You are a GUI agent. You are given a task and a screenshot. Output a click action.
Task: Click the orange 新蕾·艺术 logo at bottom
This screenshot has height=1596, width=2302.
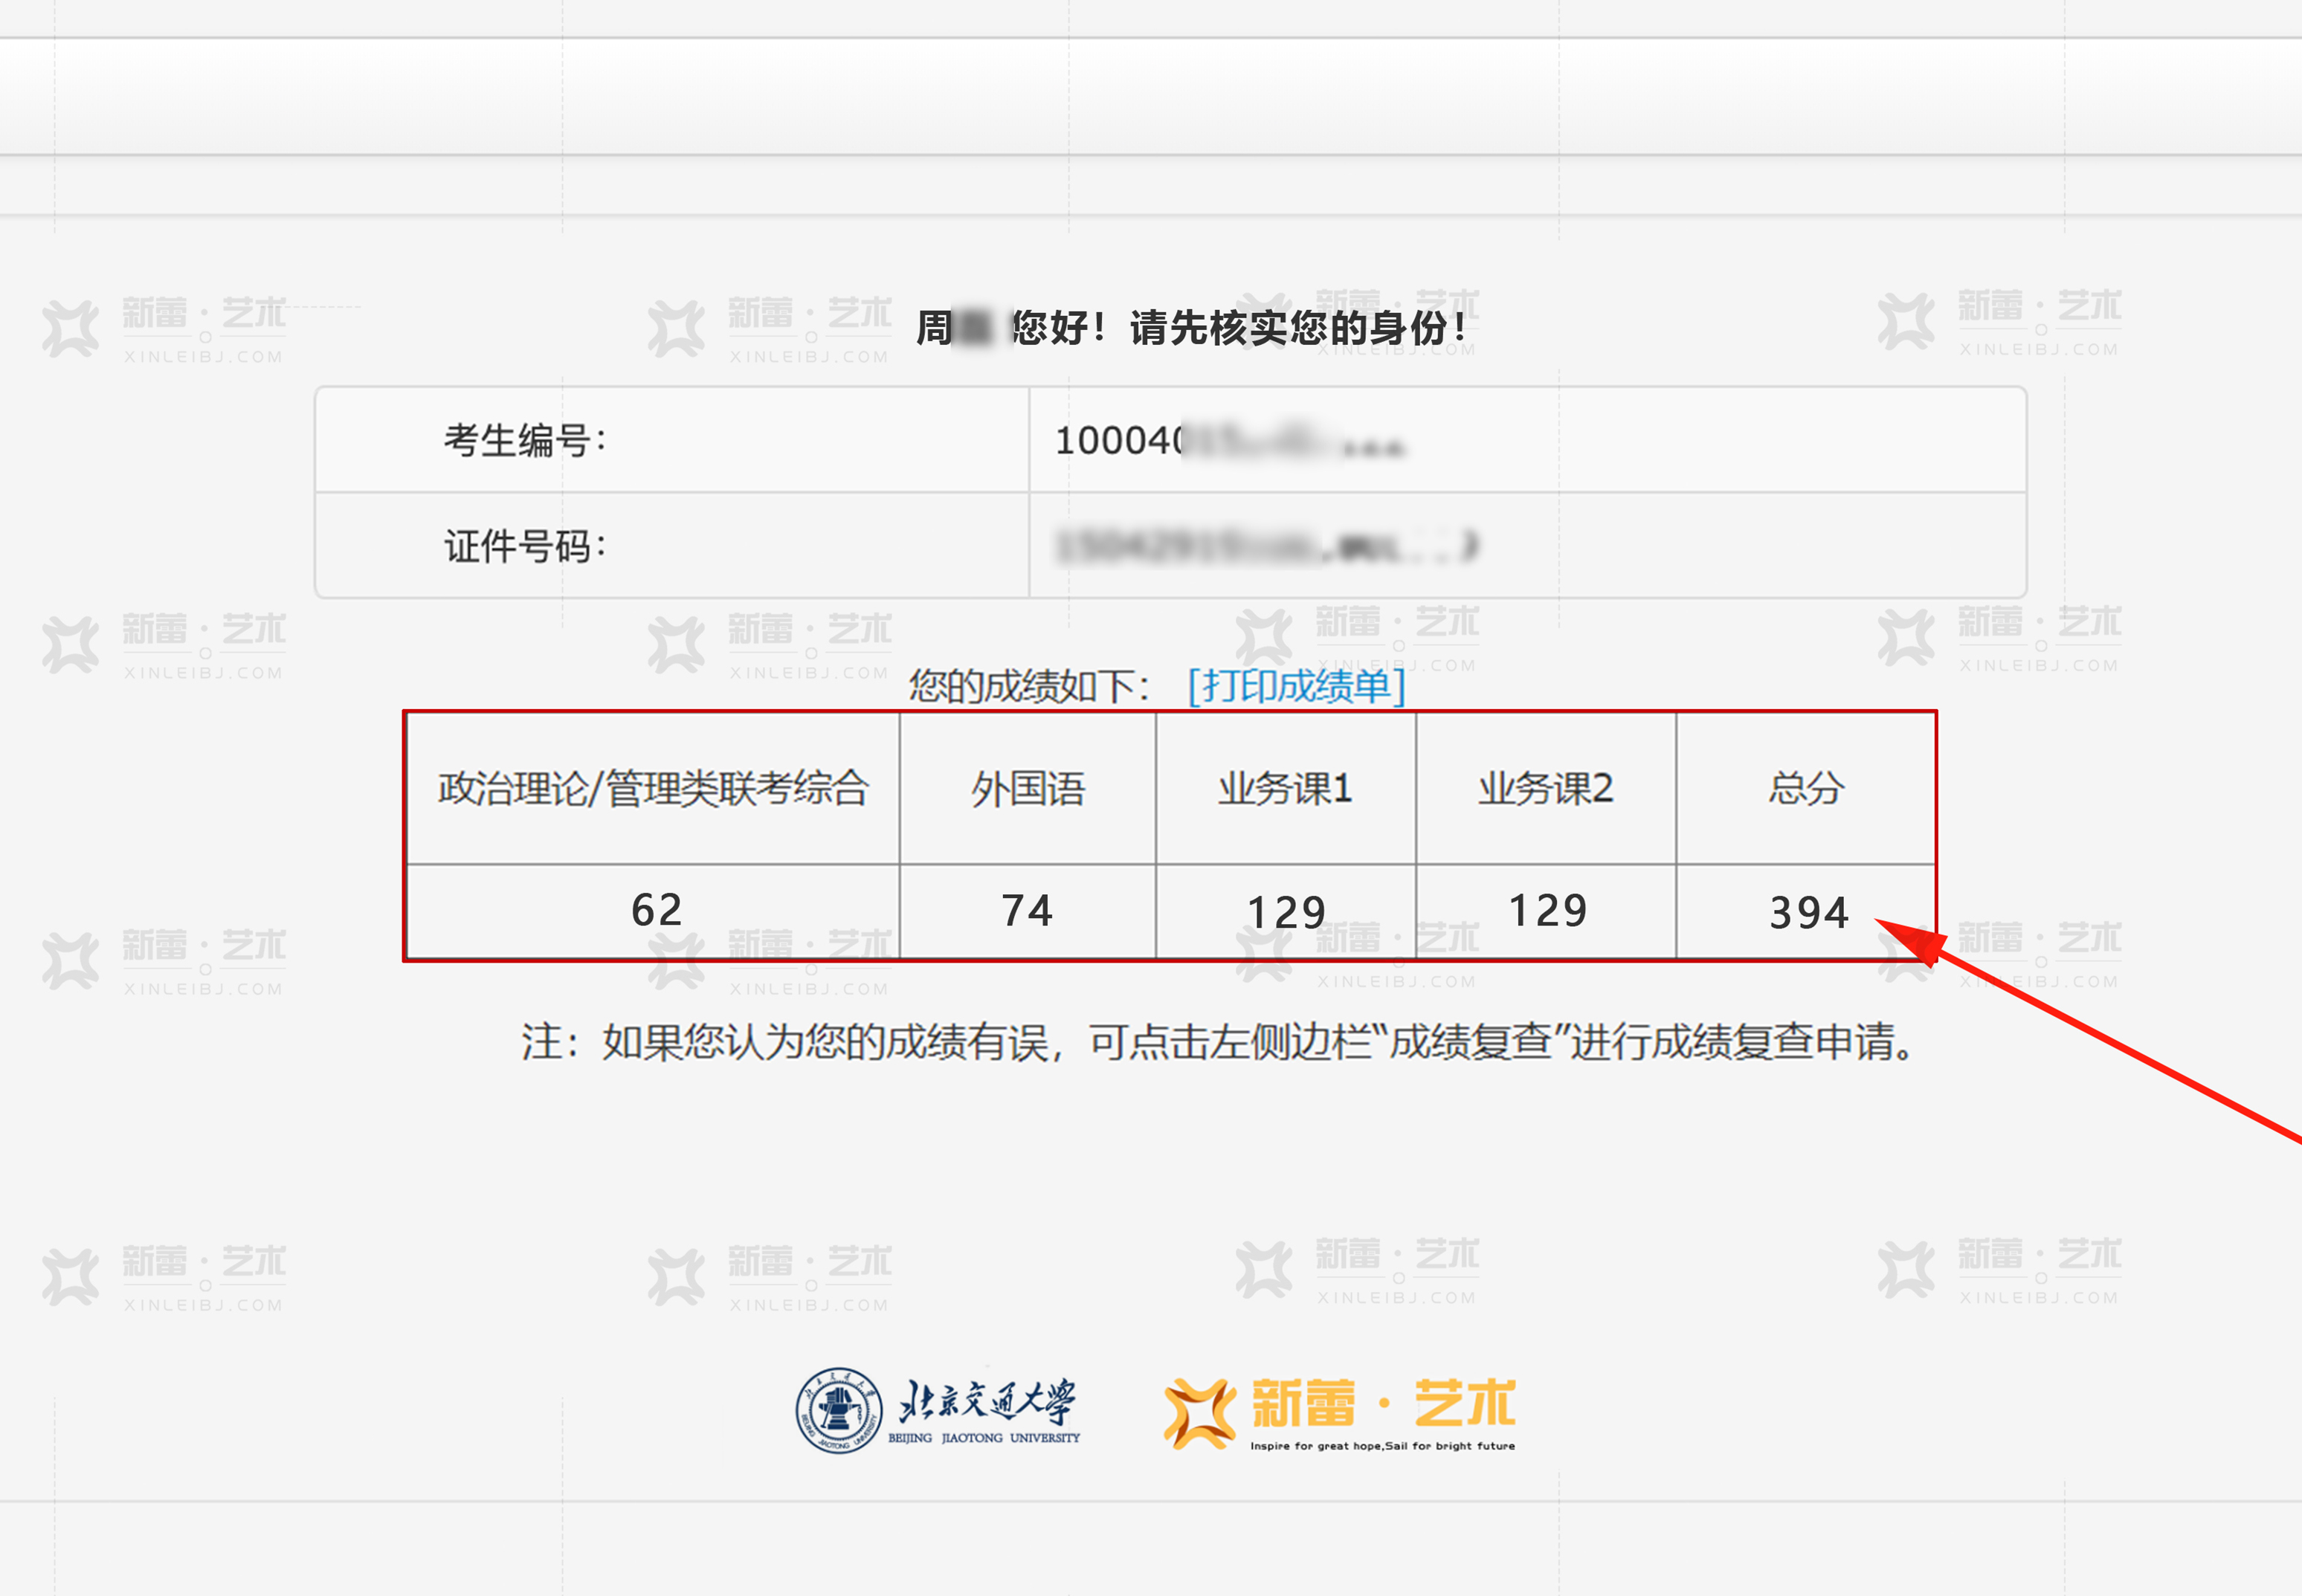[1340, 1413]
